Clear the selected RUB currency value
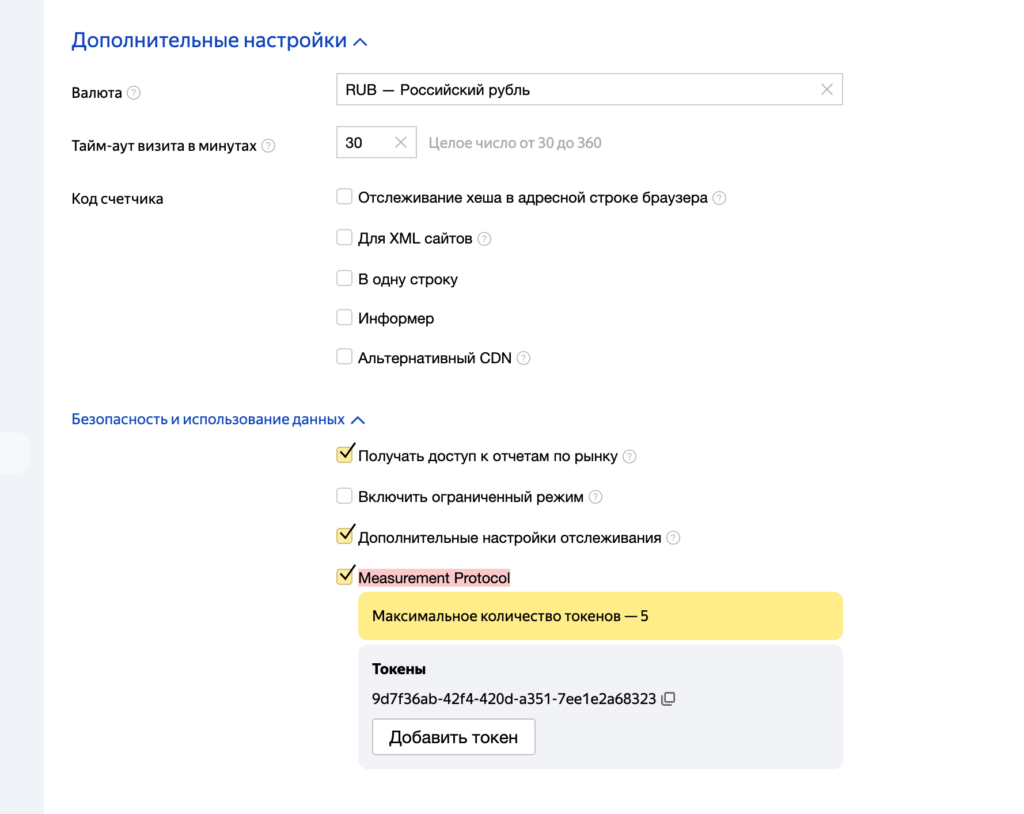Viewport: 1024px width, 814px height. (826, 90)
